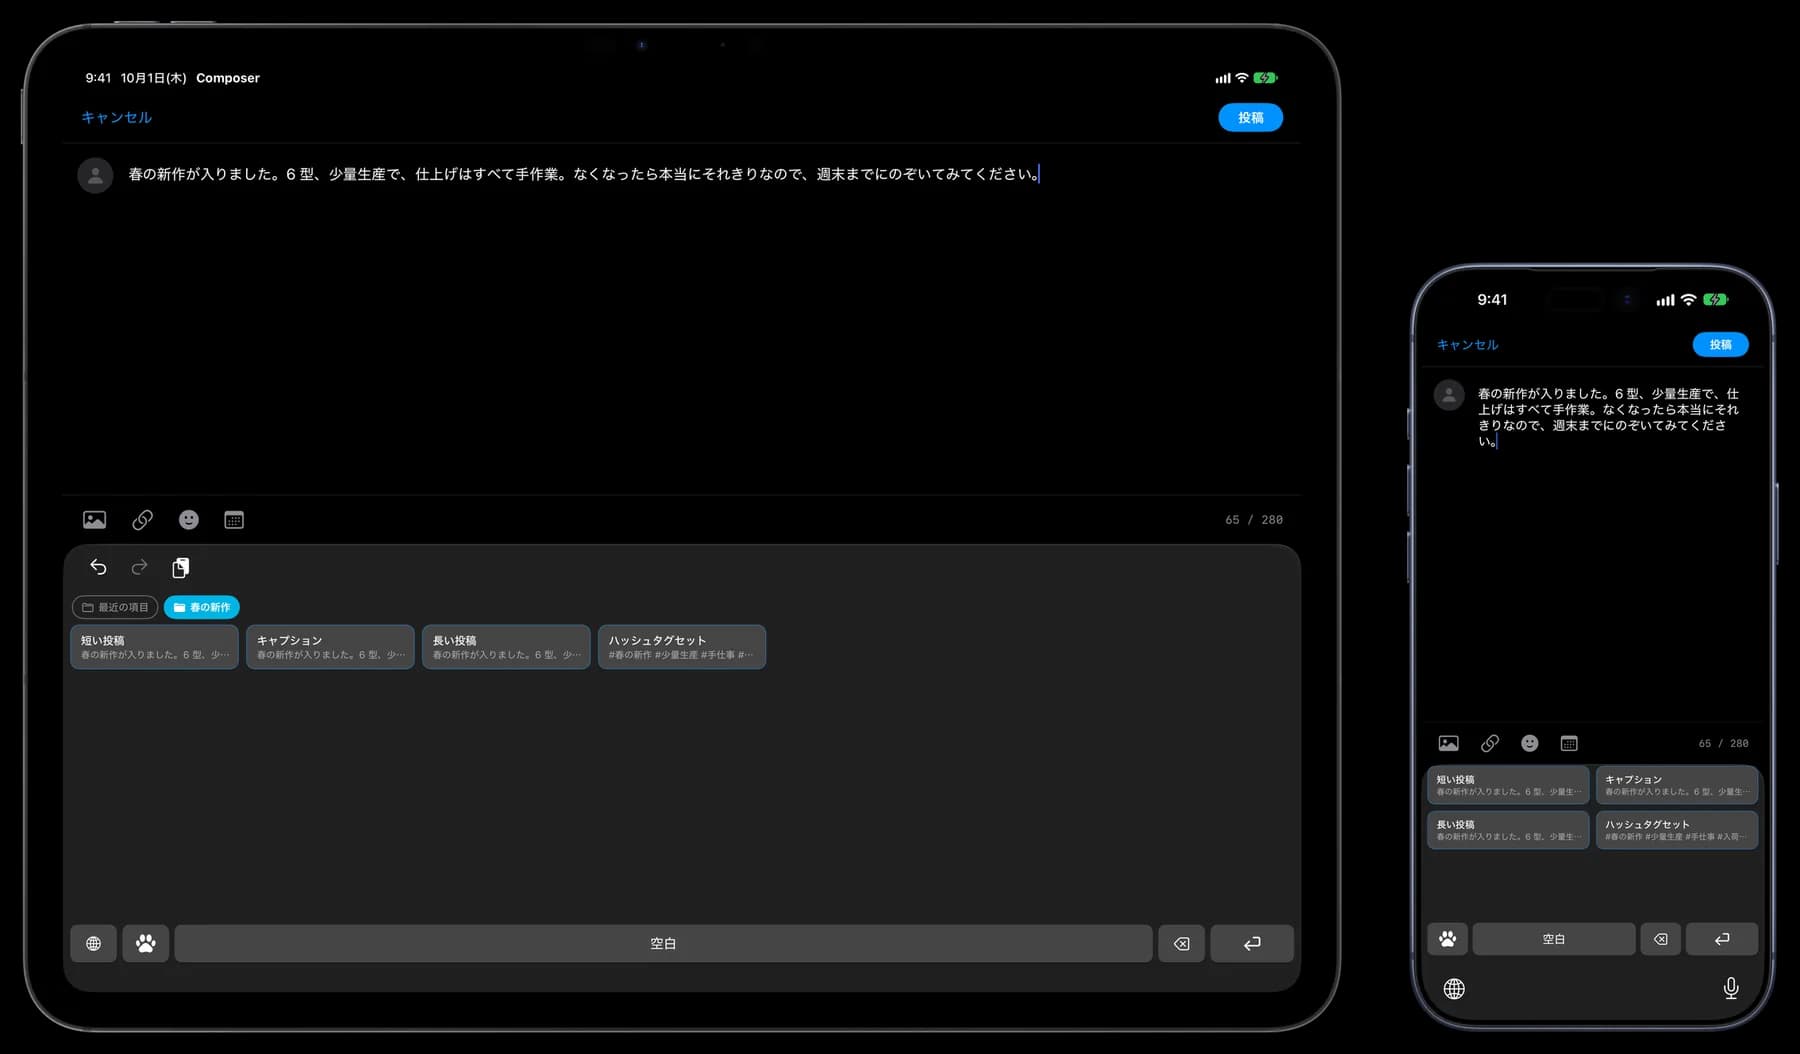The height and width of the screenshot is (1054, 1800).
Task: Tap the post text field on the iPhone
Action: 1608,417
